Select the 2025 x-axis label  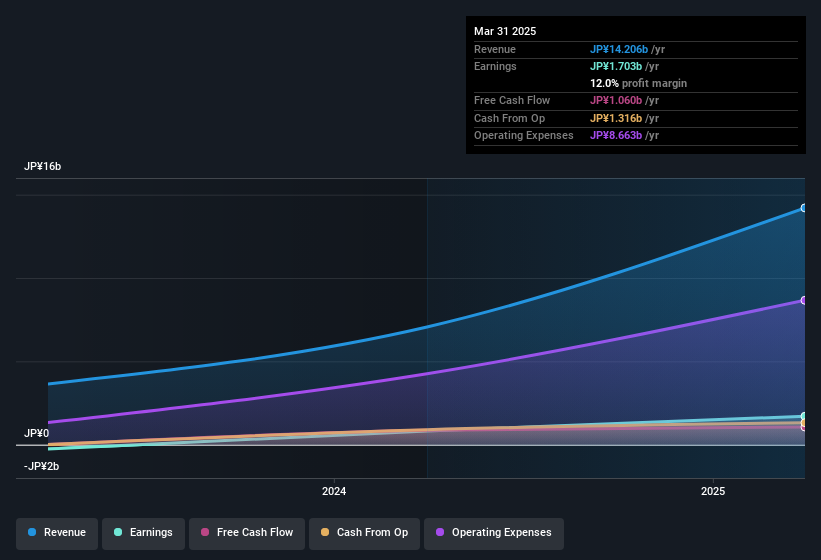click(713, 491)
